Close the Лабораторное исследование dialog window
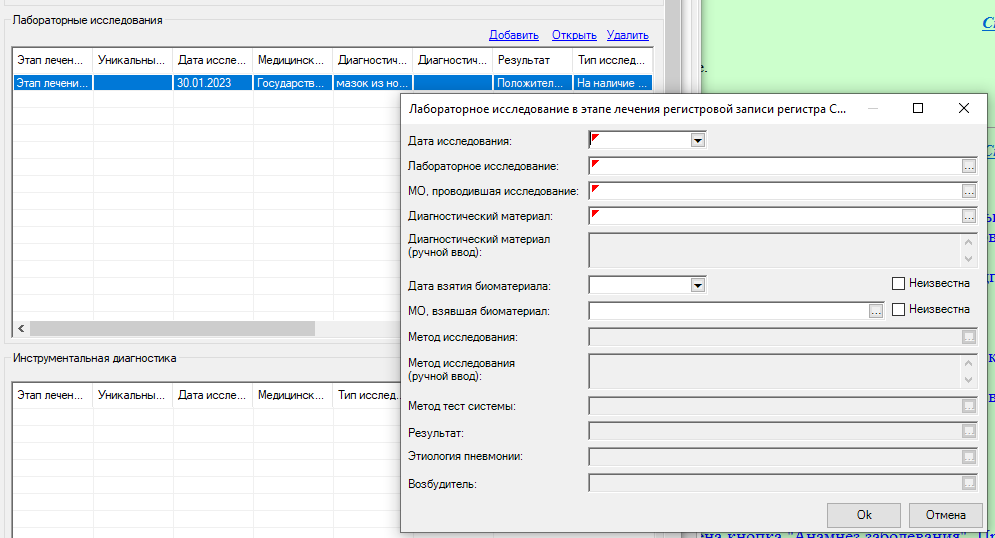This screenshot has height=538, width=995. 964,108
